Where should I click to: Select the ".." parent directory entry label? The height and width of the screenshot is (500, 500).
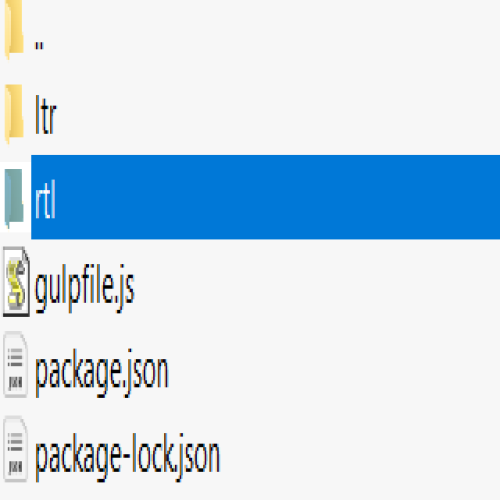click(x=39, y=46)
